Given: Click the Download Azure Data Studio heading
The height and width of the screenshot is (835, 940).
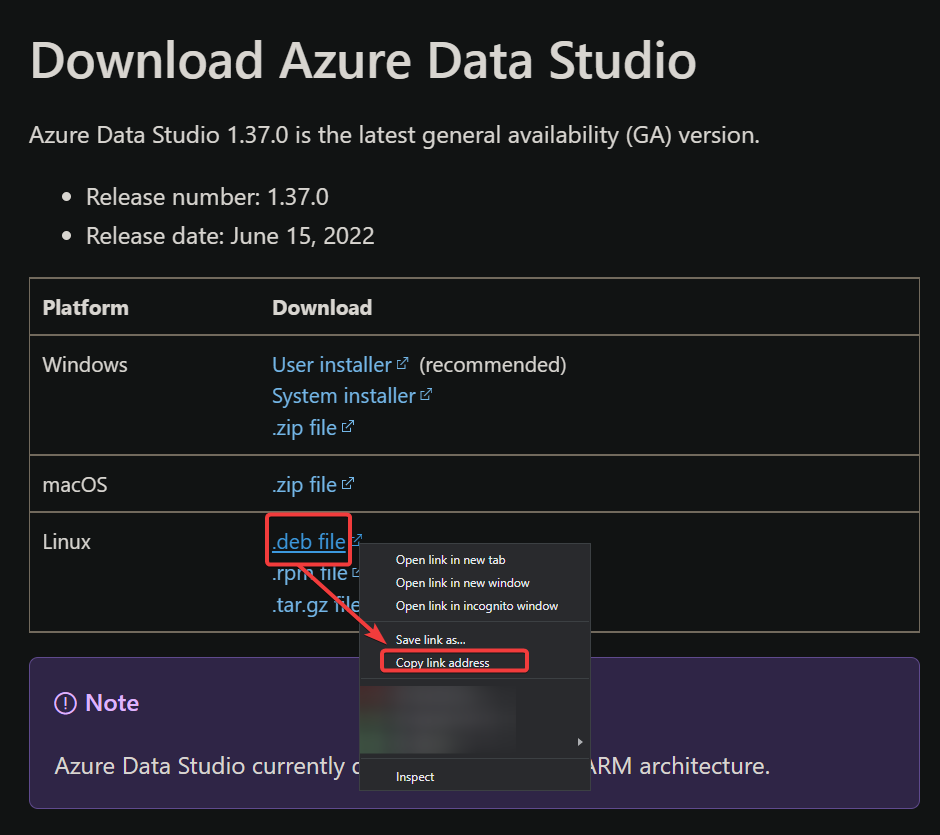Looking at the screenshot, I should pos(363,61).
